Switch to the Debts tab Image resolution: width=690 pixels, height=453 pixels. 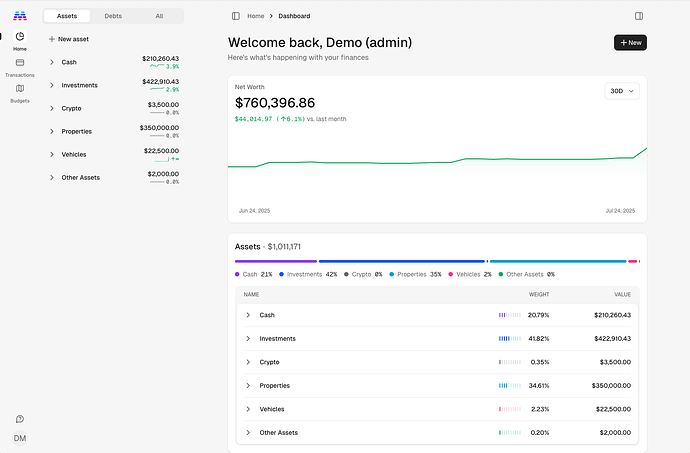pyautogui.click(x=113, y=16)
